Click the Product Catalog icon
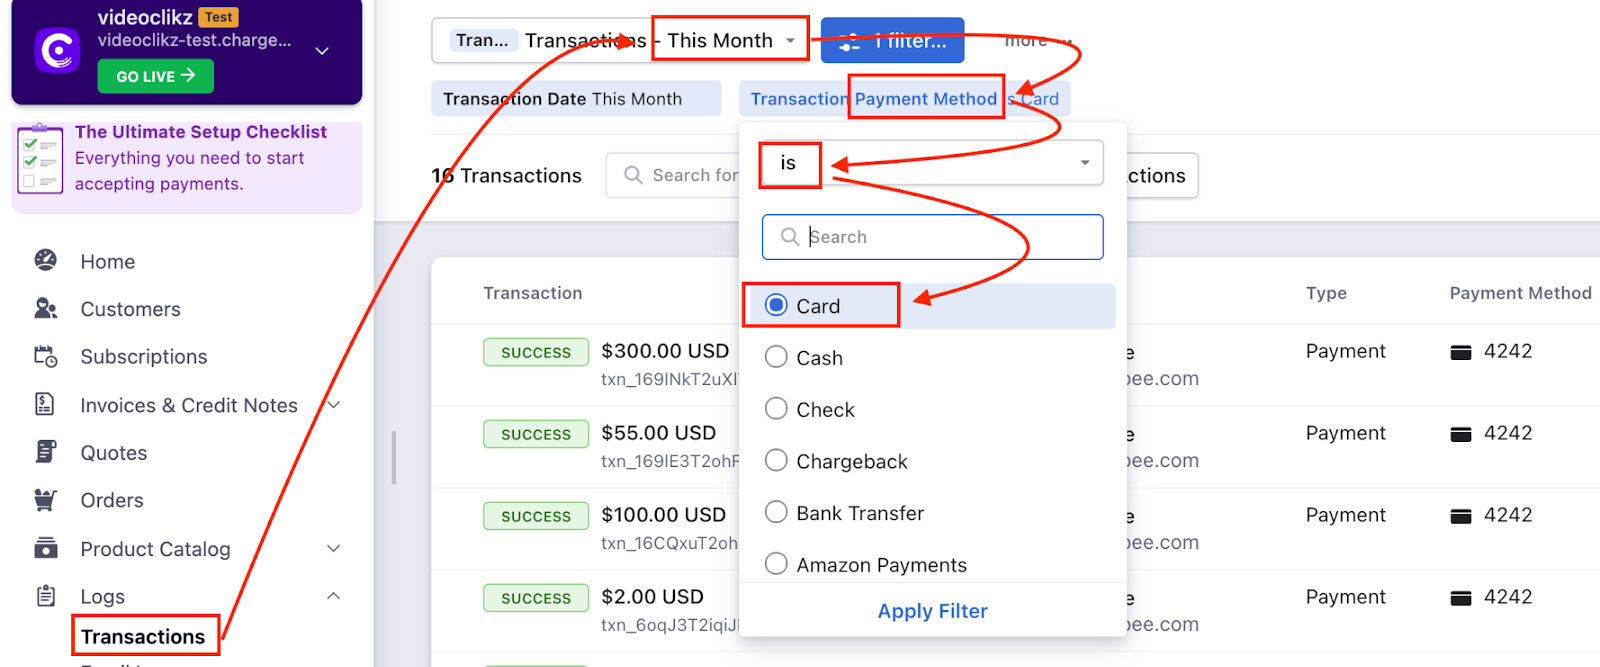 coord(46,548)
